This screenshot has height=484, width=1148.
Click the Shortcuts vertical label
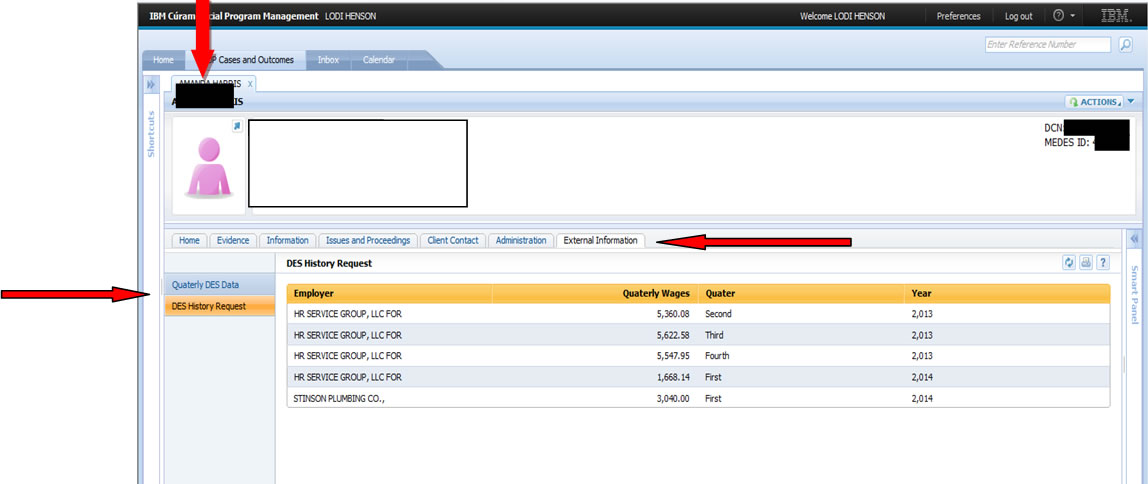152,133
